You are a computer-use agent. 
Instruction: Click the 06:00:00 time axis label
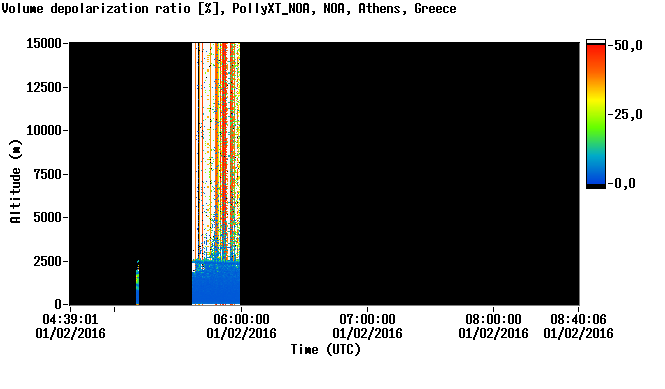click(x=241, y=319)
